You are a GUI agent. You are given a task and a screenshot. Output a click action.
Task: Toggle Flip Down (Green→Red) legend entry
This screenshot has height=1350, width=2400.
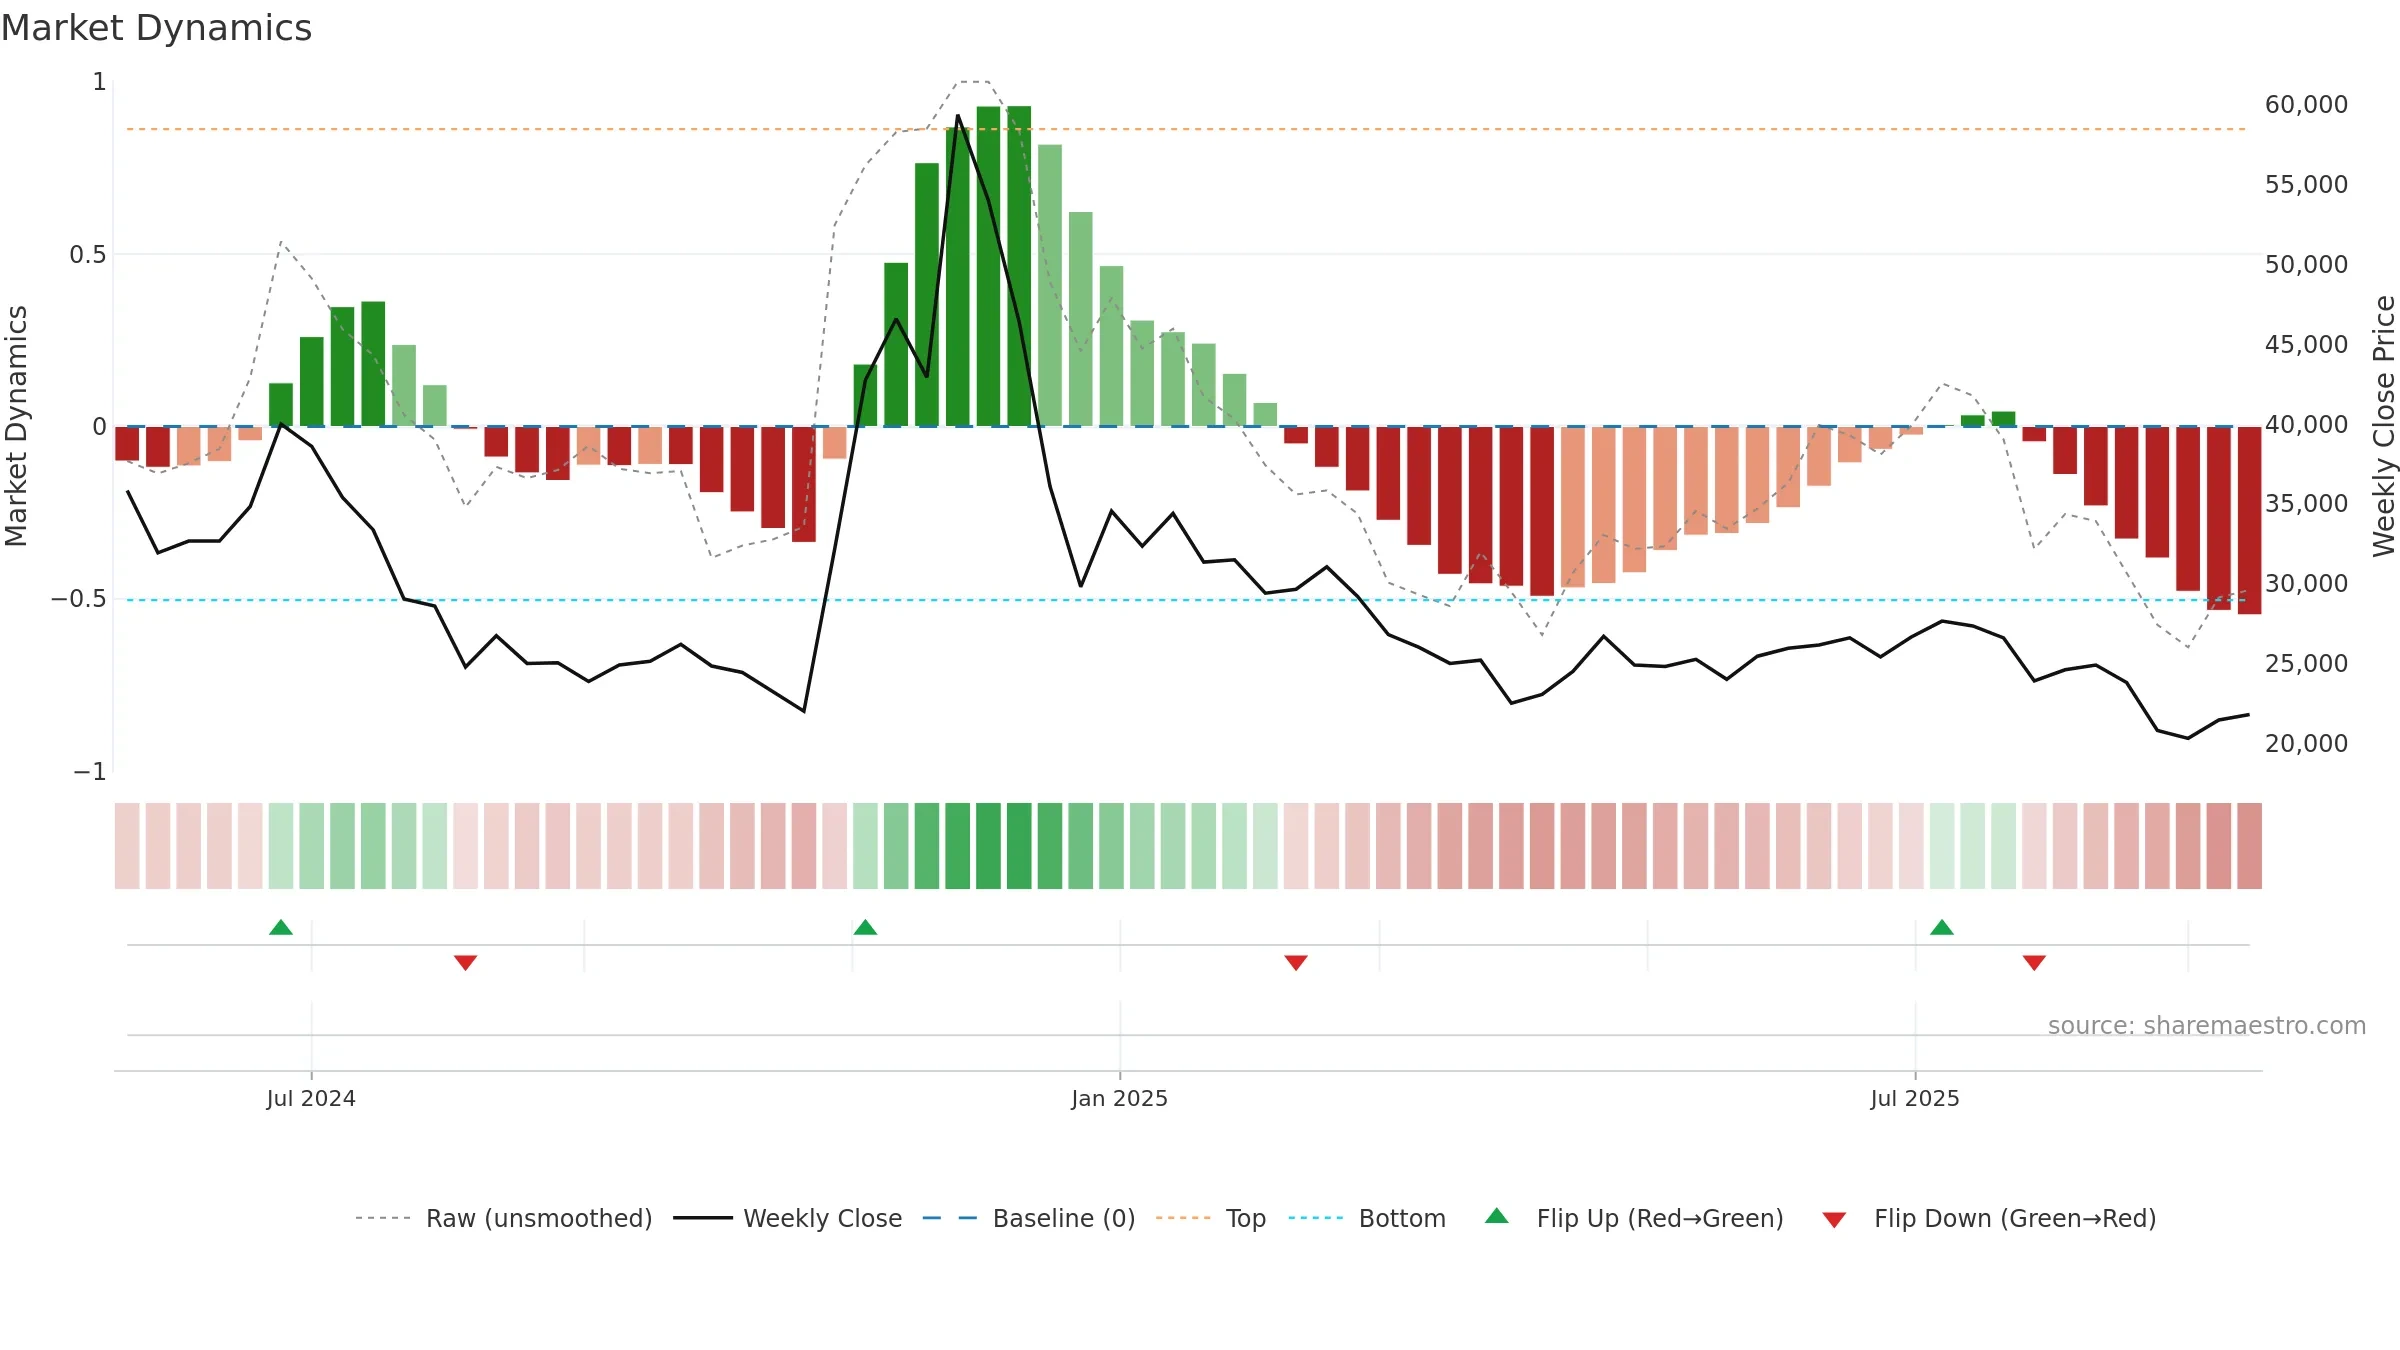(x=1990, y=1218)
